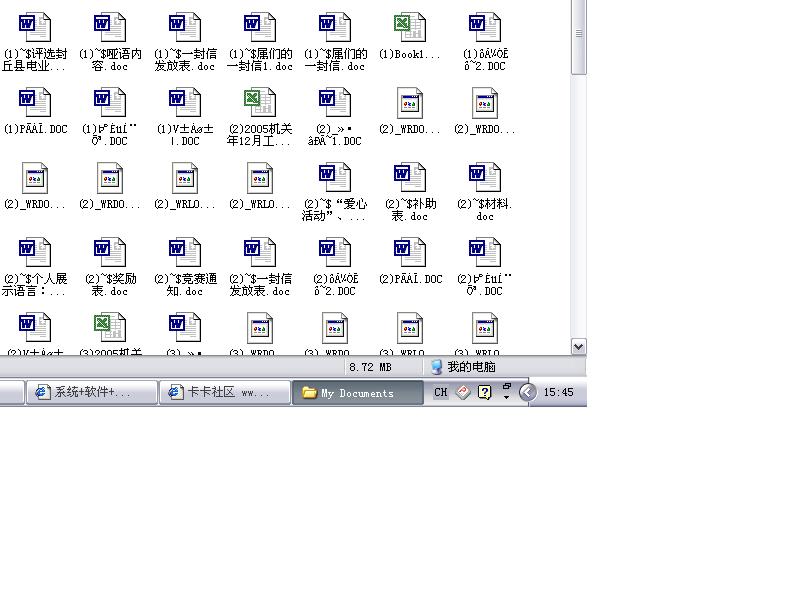This screenshot has height=600, width=800.
Task: Select the Word icon of (2)~$材料.doc
Action: tap(485, 178)
